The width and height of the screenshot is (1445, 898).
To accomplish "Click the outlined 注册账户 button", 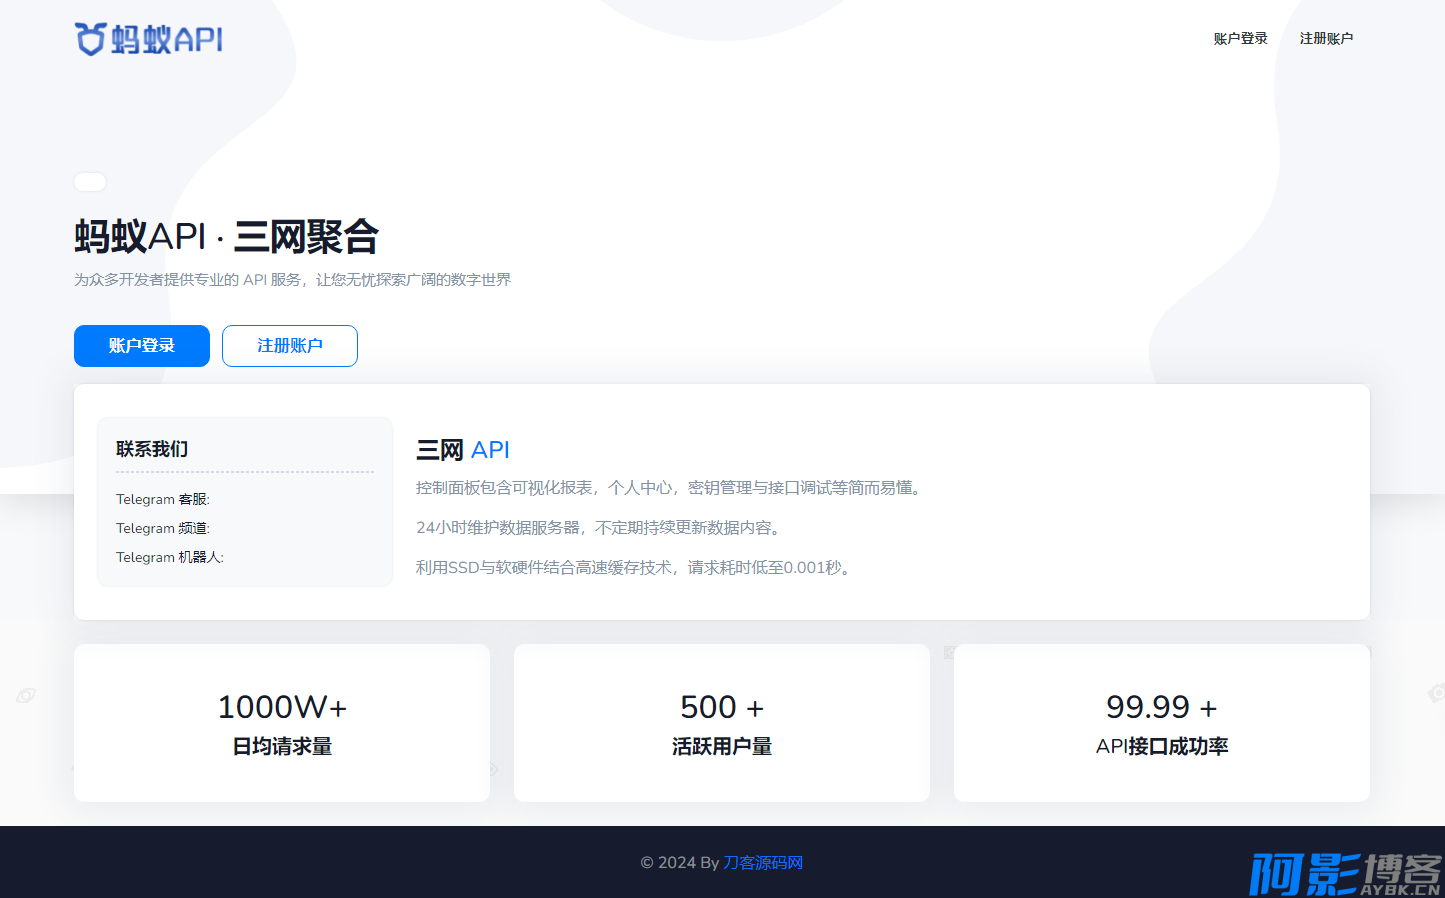I will [290, 346].
